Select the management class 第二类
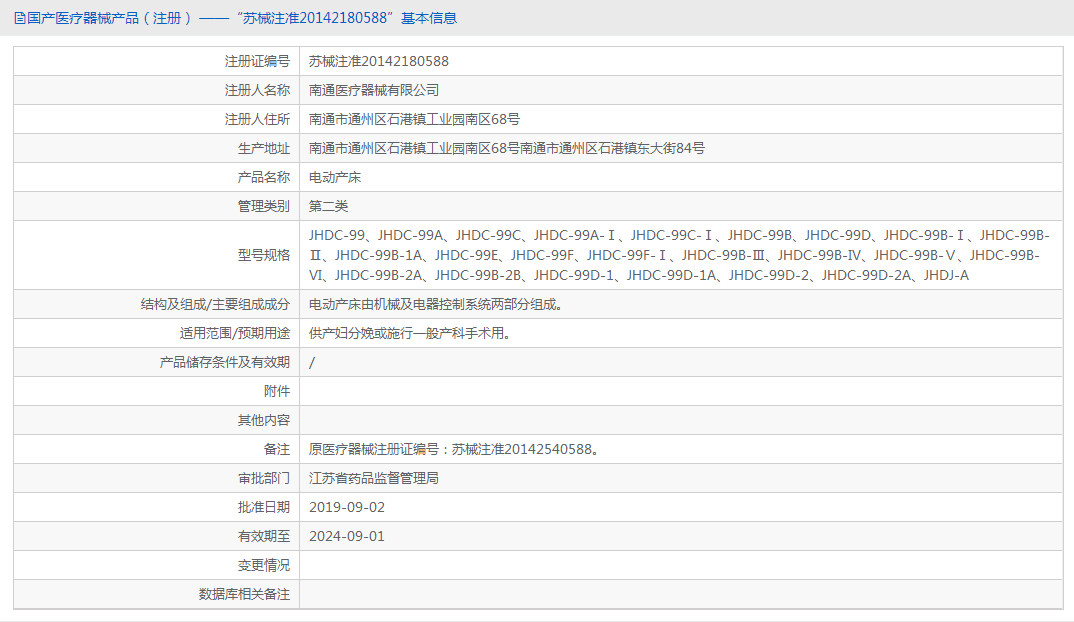 coord(328,206)
